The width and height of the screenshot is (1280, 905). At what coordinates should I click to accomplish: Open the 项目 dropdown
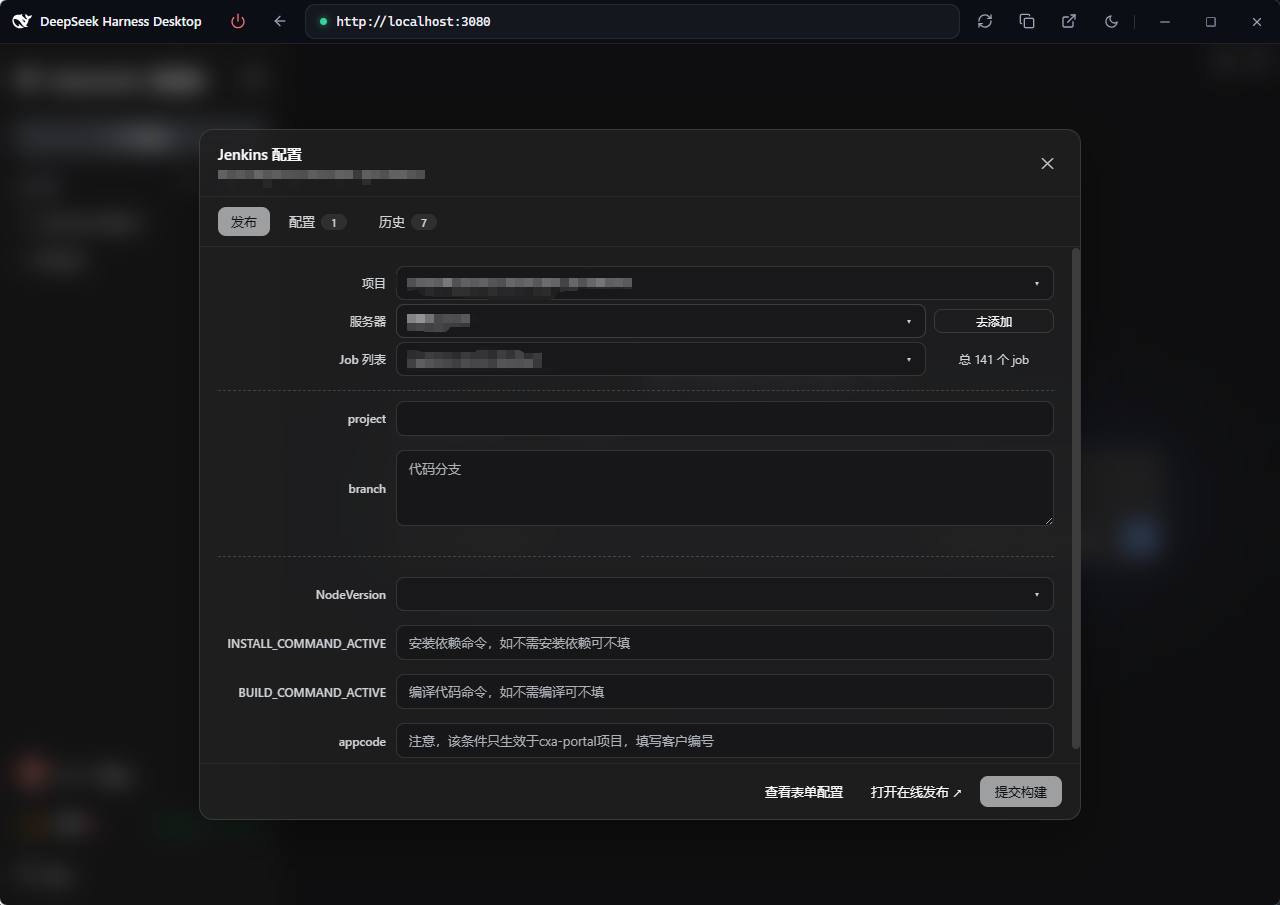tap(725, 283)
